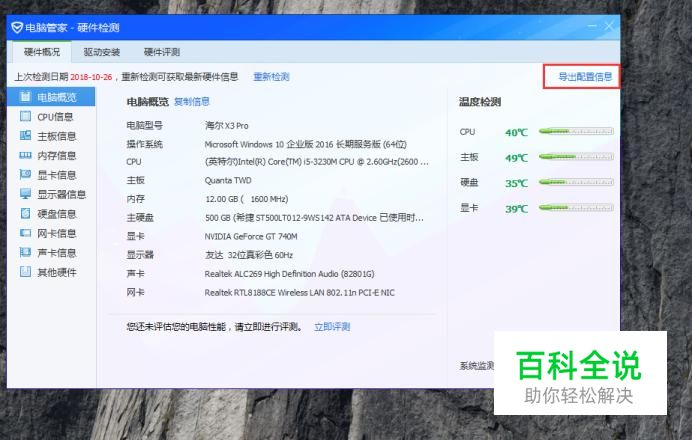Screen dimensions: 692x440
Task: Select the 内存信息 label in sidebar
Action: [56, 155]
